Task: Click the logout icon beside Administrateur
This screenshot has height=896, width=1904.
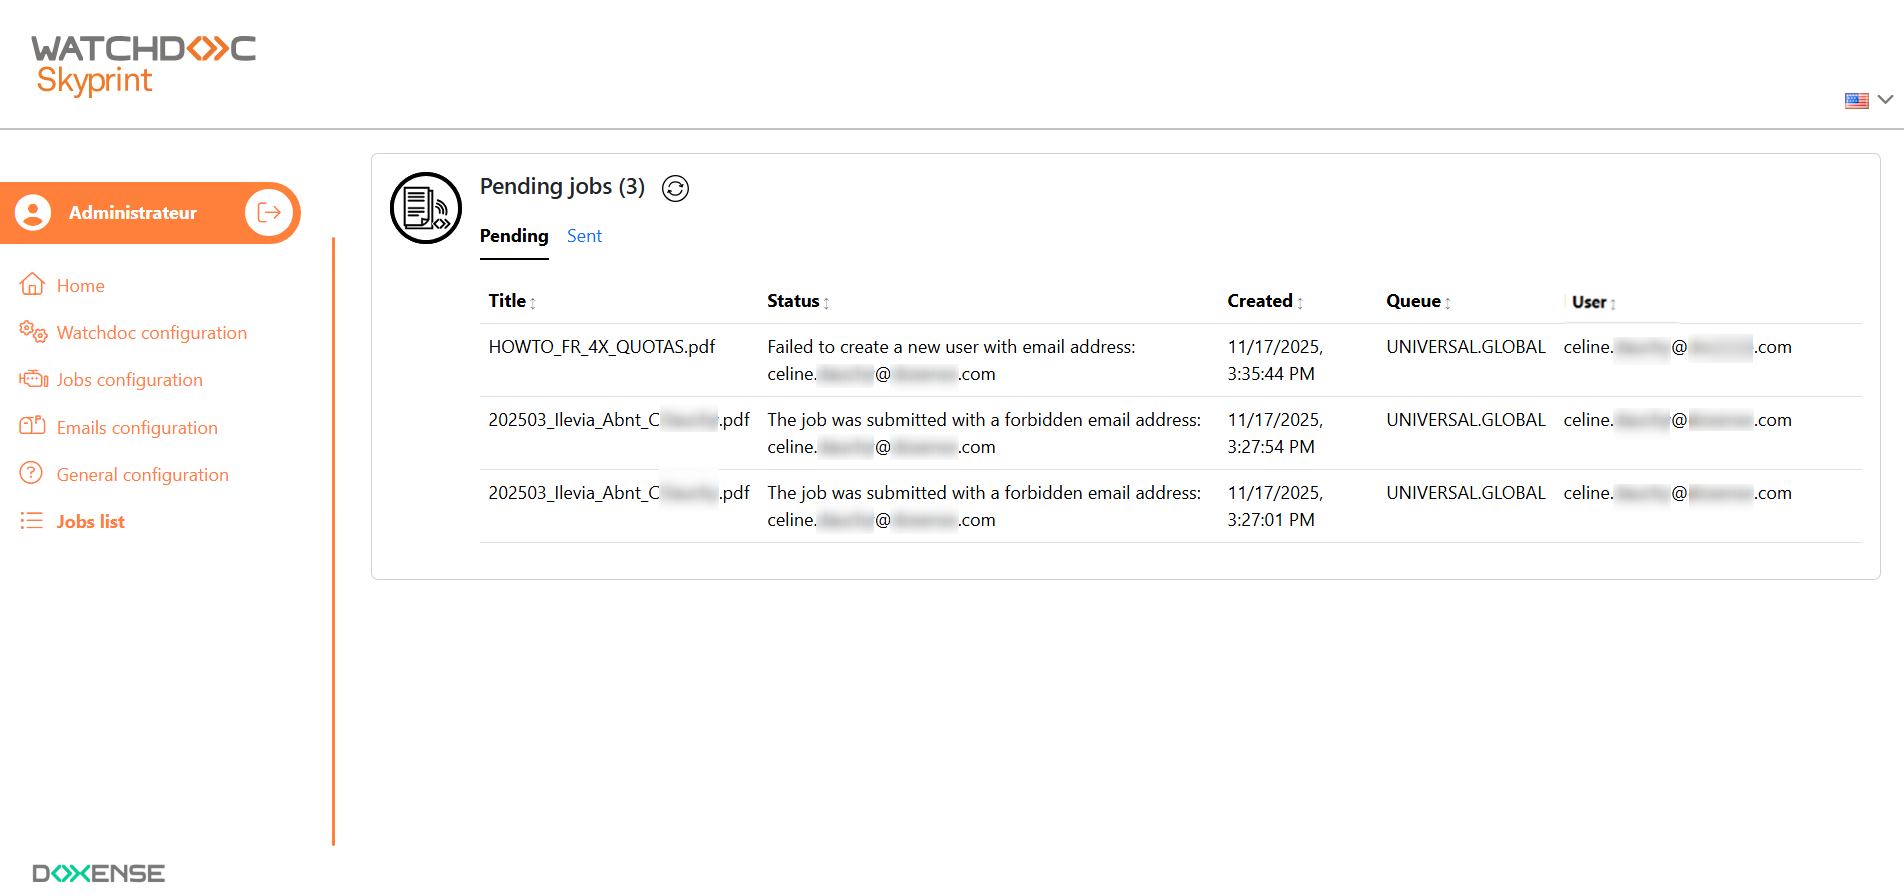Action: [x=269, y=212]
